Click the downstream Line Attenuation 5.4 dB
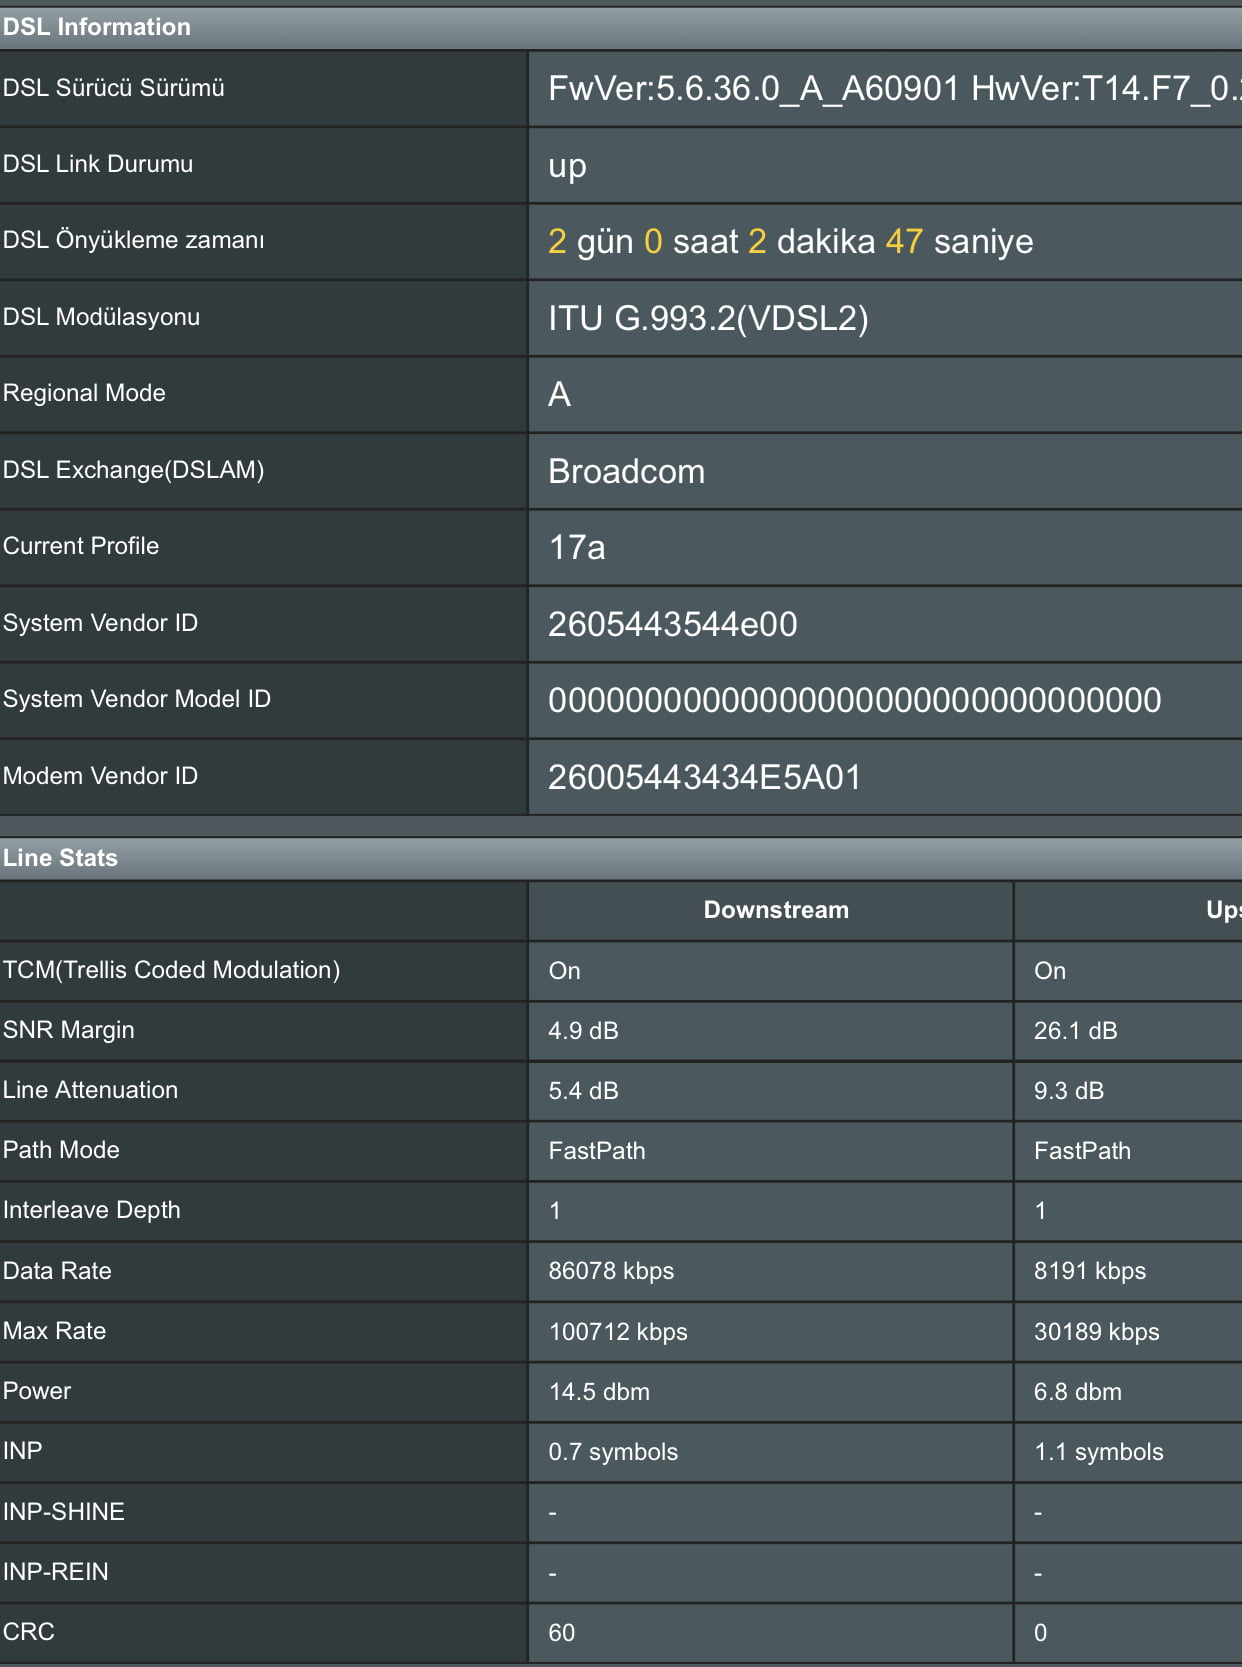This screenshot has height=1667, width=1242. coord(583,1091)
